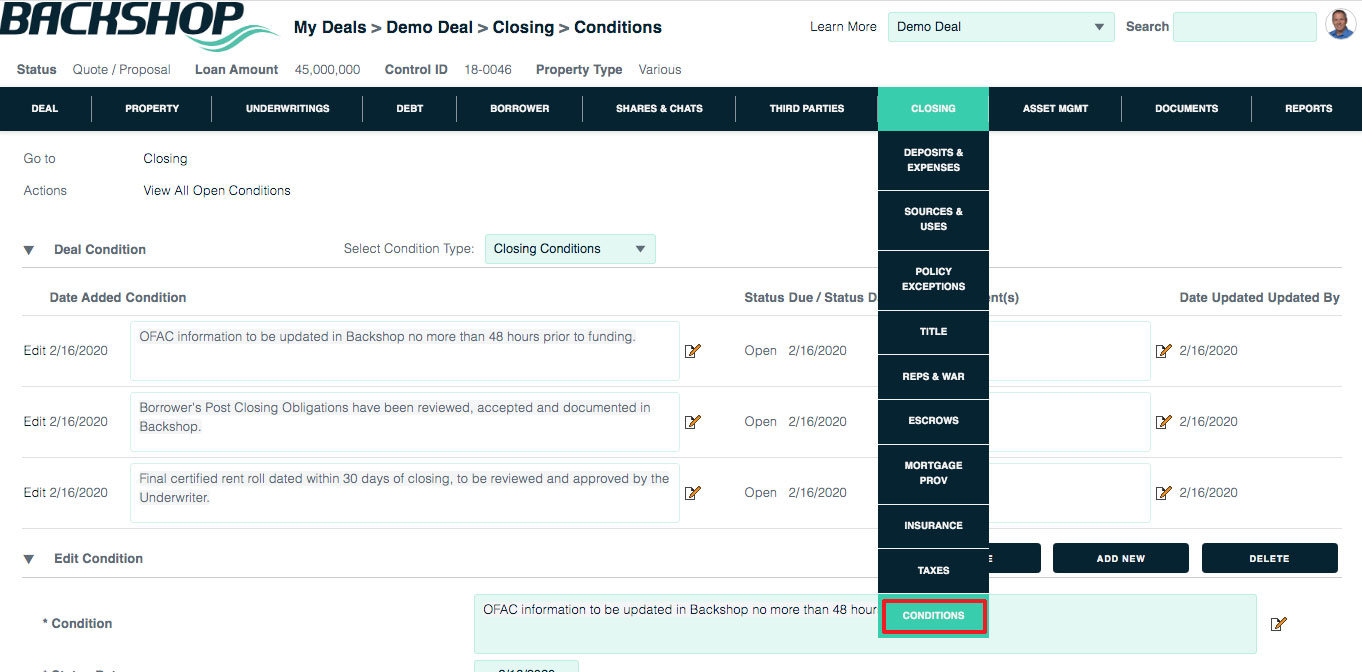Click the Closing menu tab
The height and width of the screenshot is (672, 1362).
(933, 109)
